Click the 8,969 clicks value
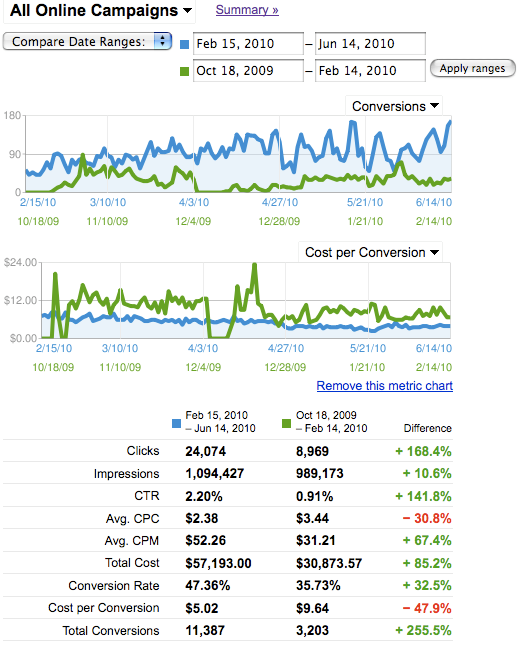 pos(312,451)
